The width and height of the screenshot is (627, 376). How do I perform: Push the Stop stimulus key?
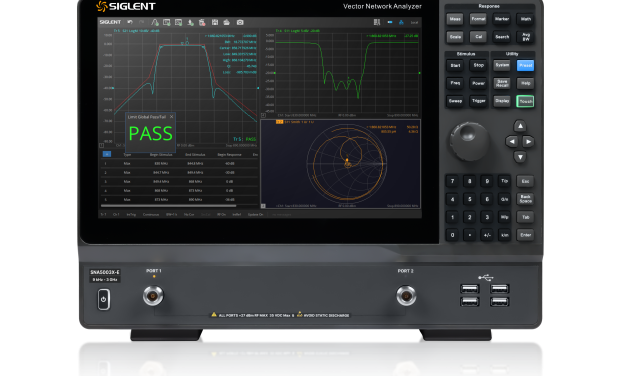478,65
